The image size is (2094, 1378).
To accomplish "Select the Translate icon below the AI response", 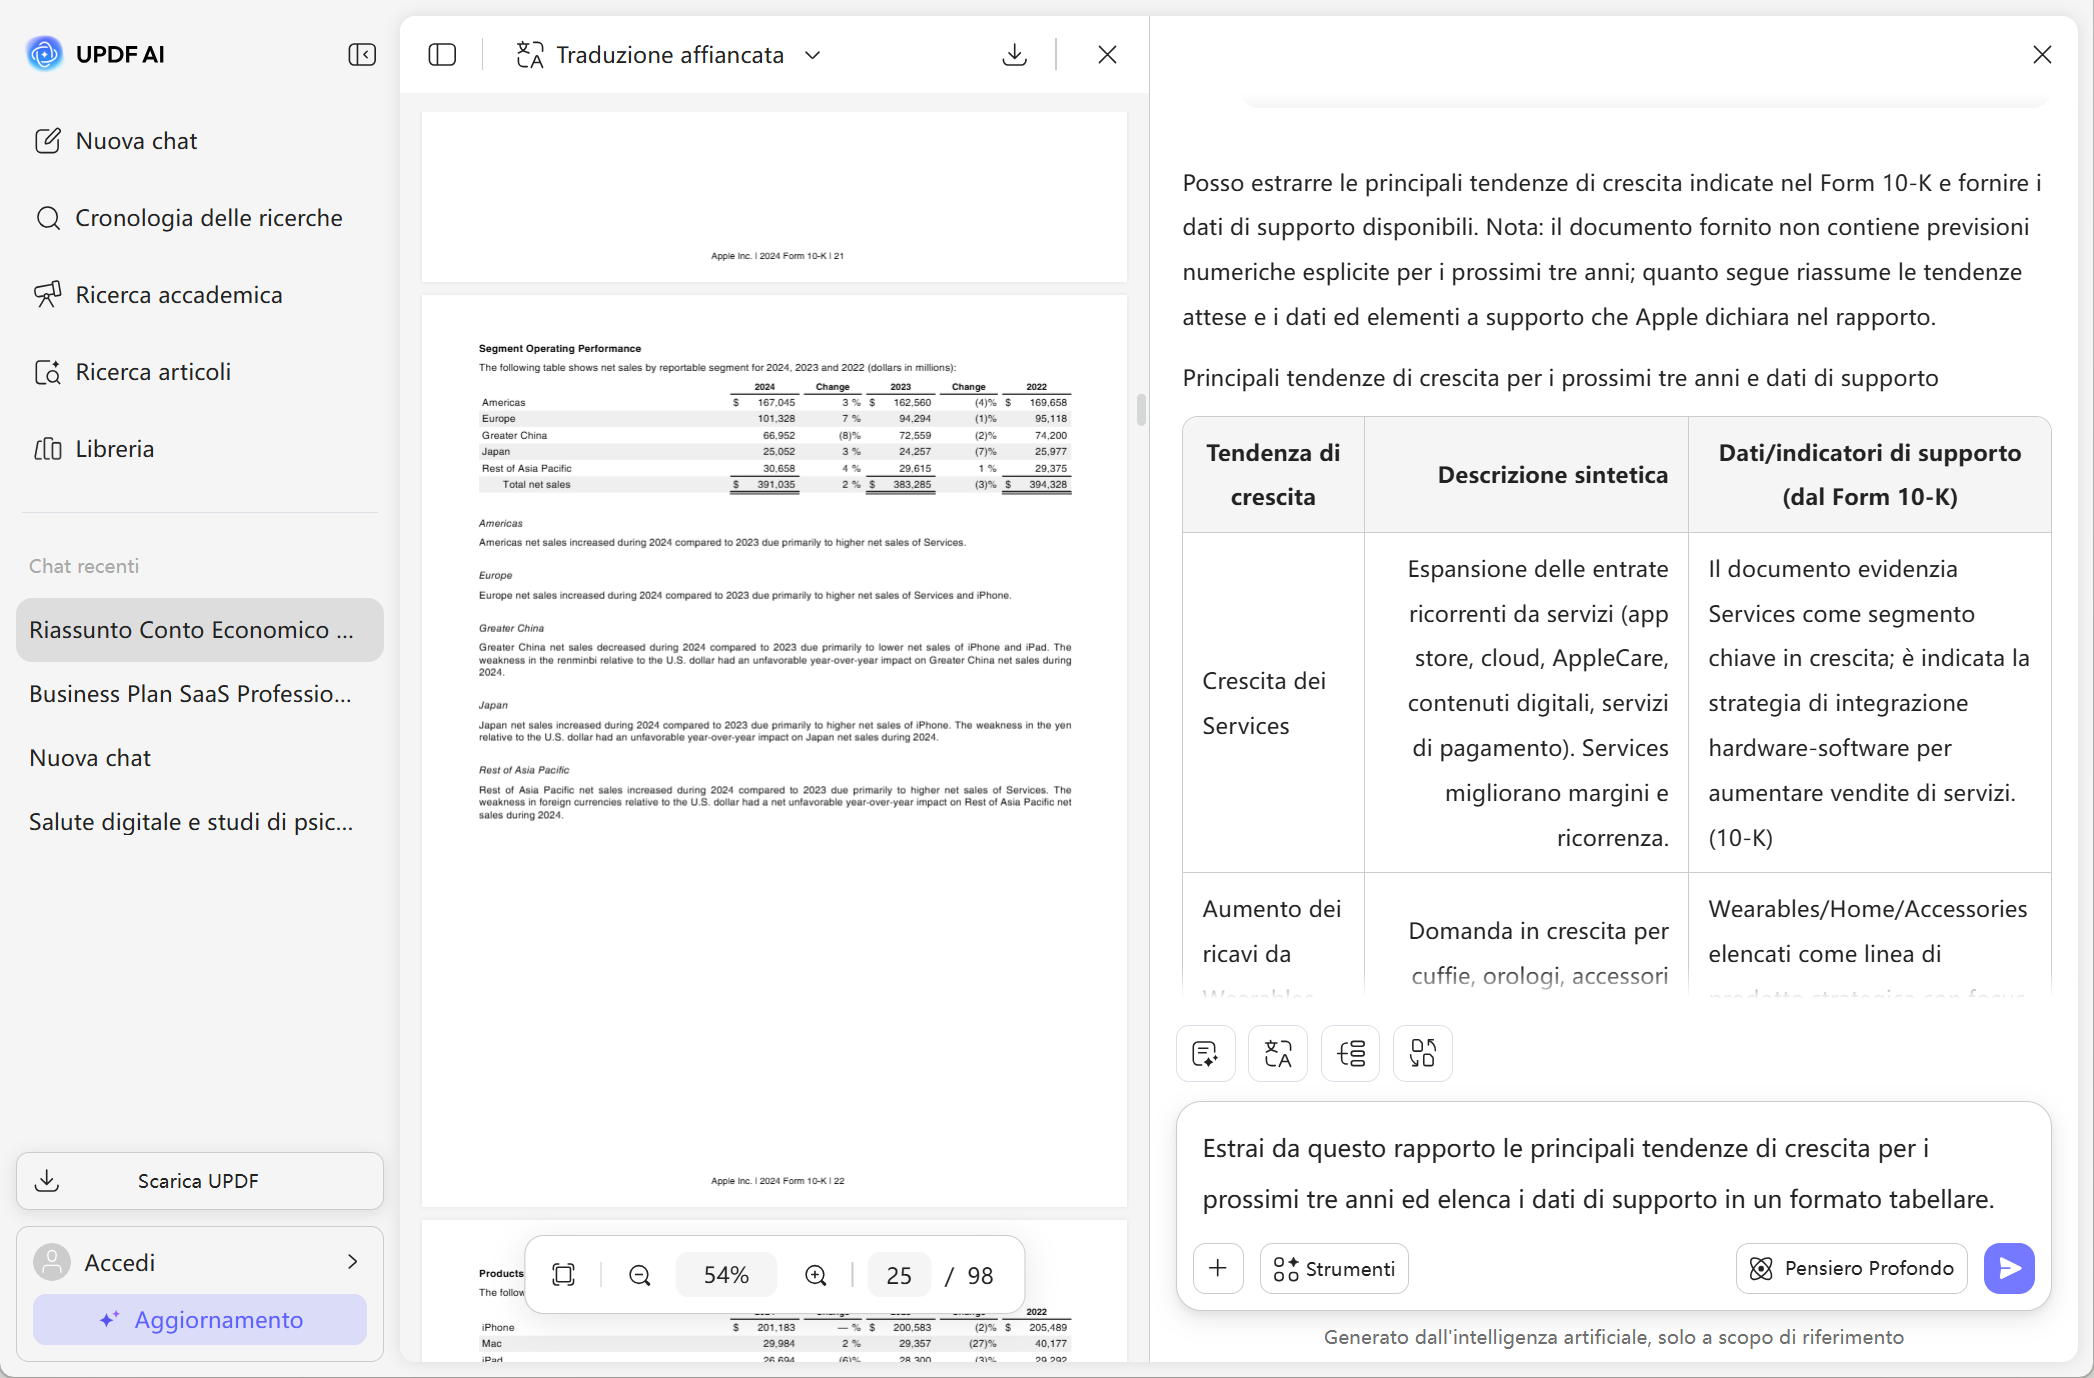I will 1277,1053.
